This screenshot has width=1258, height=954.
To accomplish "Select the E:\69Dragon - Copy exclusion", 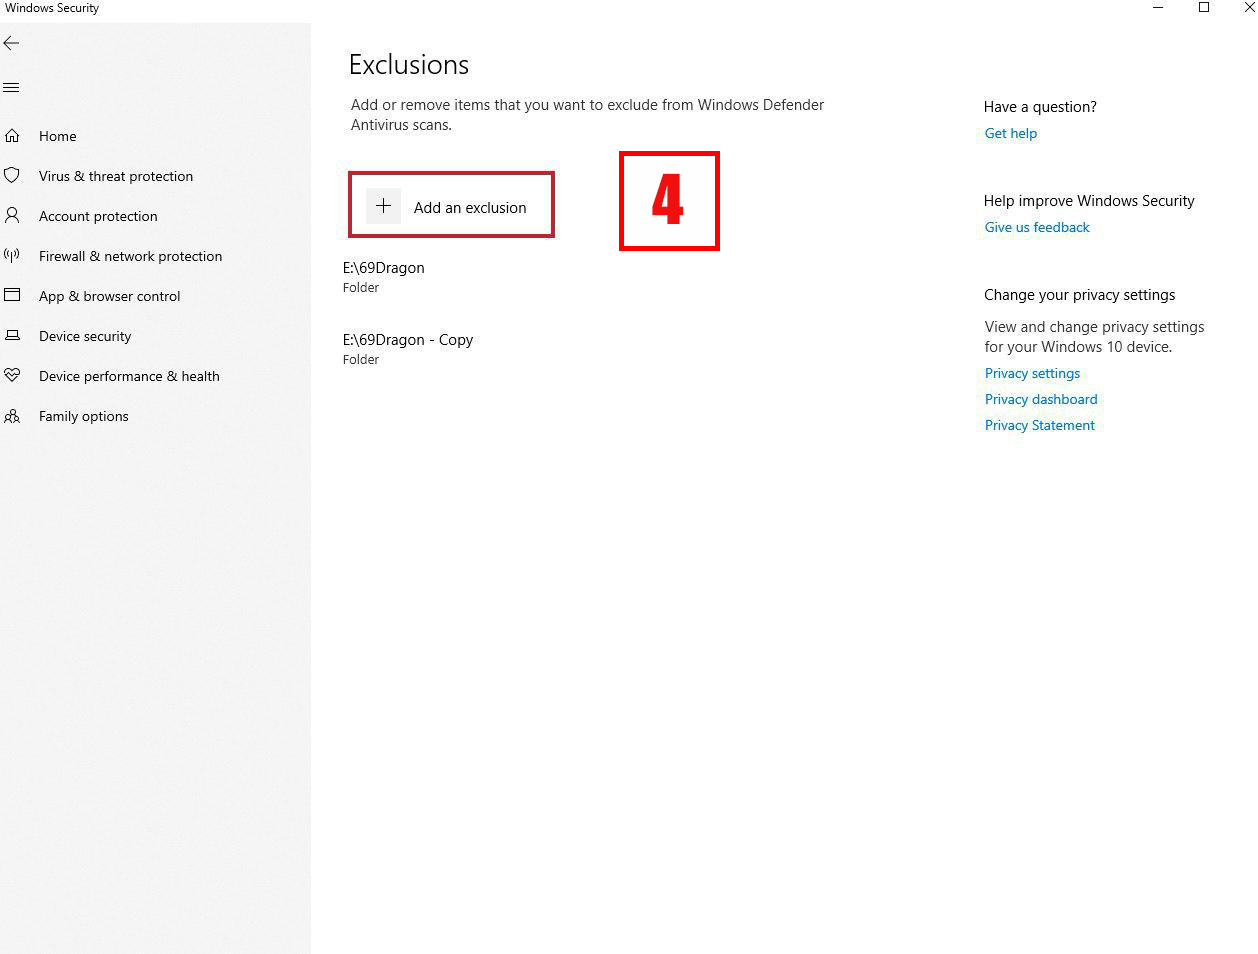I will 408,348.
